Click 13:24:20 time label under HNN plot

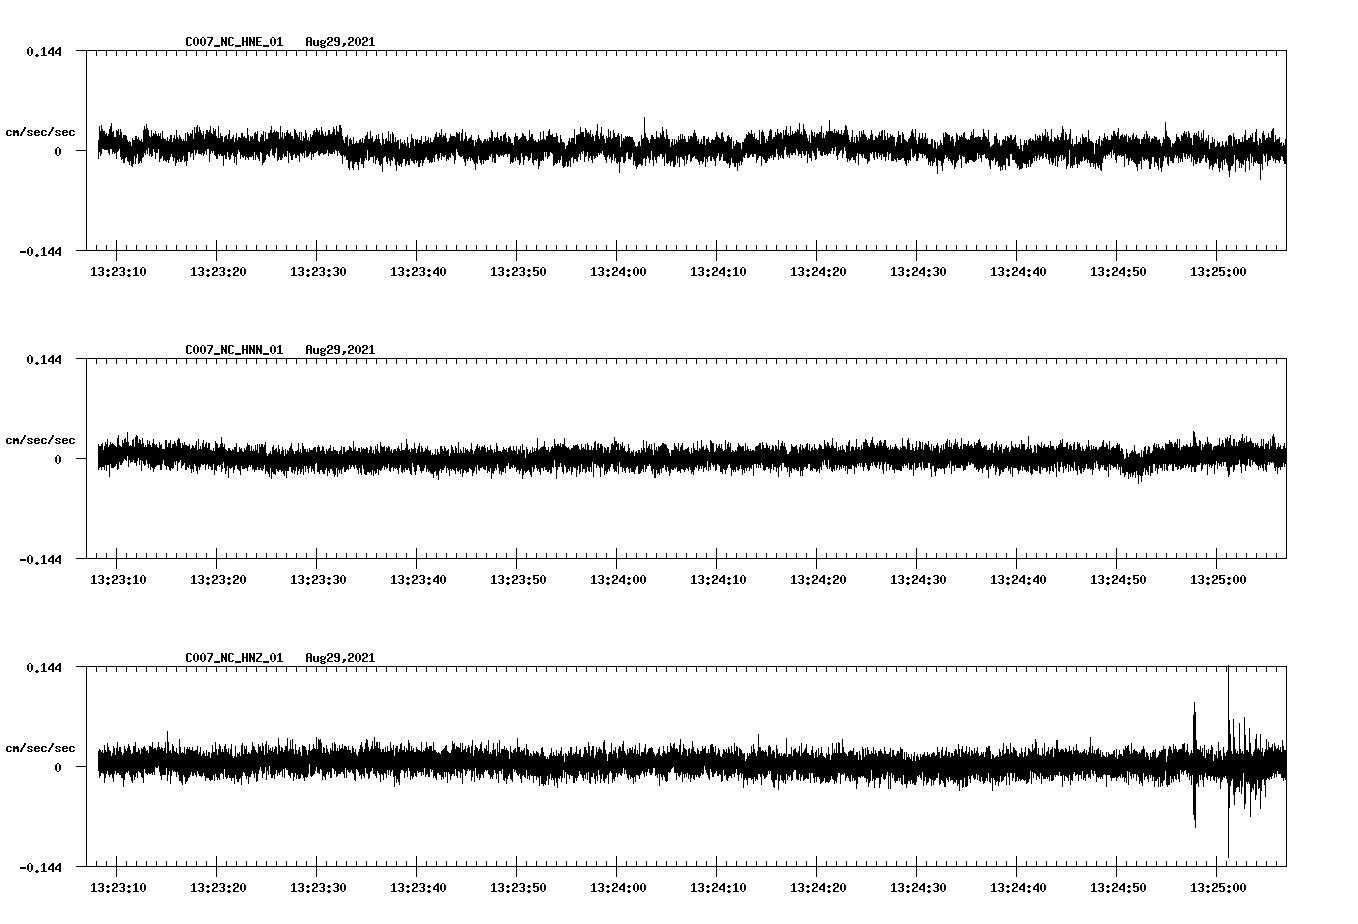point(818,579)
